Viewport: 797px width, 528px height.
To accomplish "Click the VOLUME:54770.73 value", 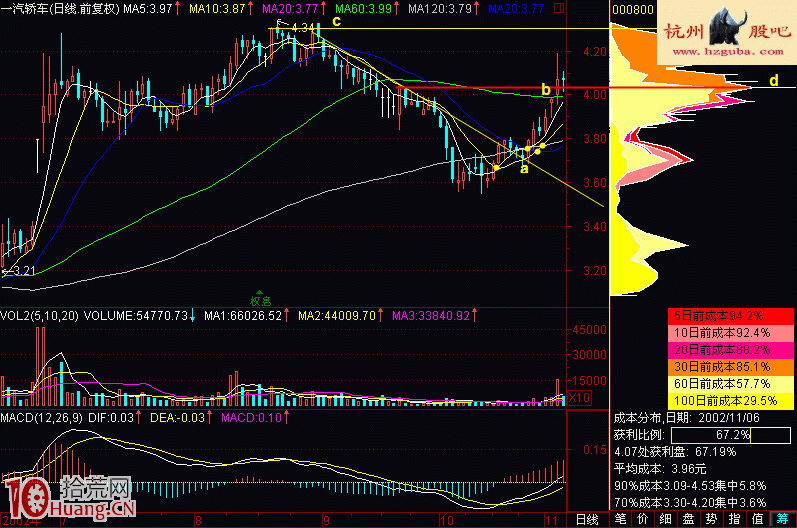I will tap(136, 316).
